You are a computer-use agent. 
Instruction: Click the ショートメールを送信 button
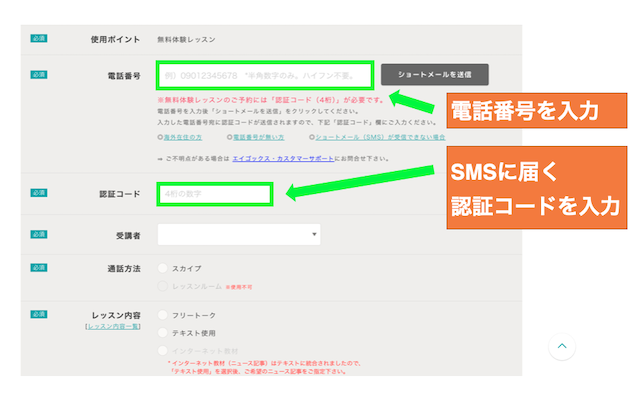[x=435, y=74]
